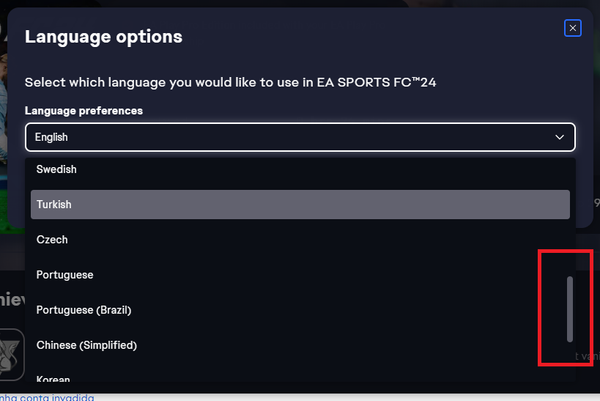Click the player image behind the dialog
Image resolution: width=600 pixels, height=401 pixels.
pos(3,115)
